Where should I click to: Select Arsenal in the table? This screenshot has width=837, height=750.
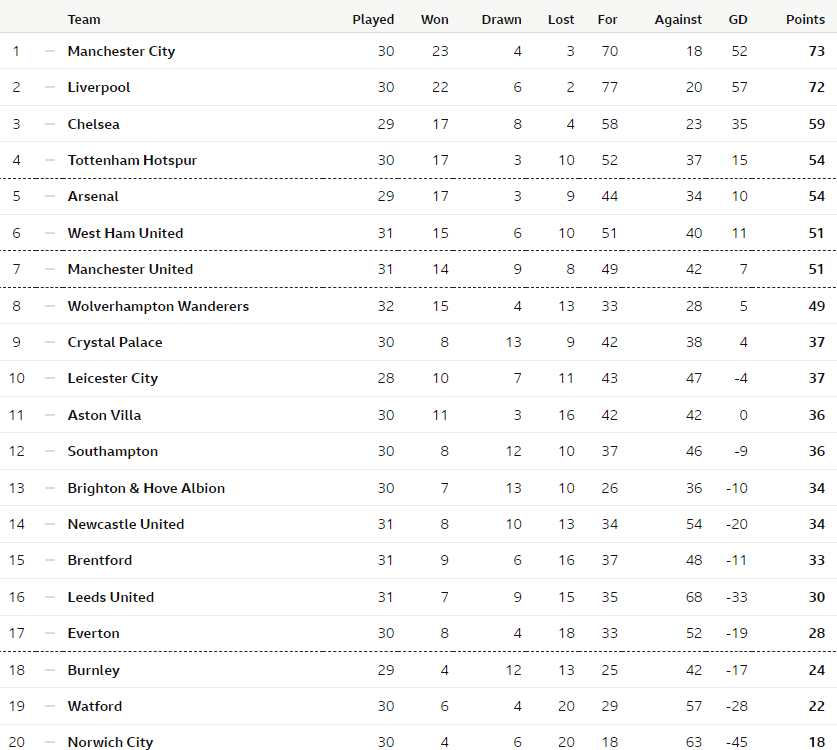click(x=93, y=196)
